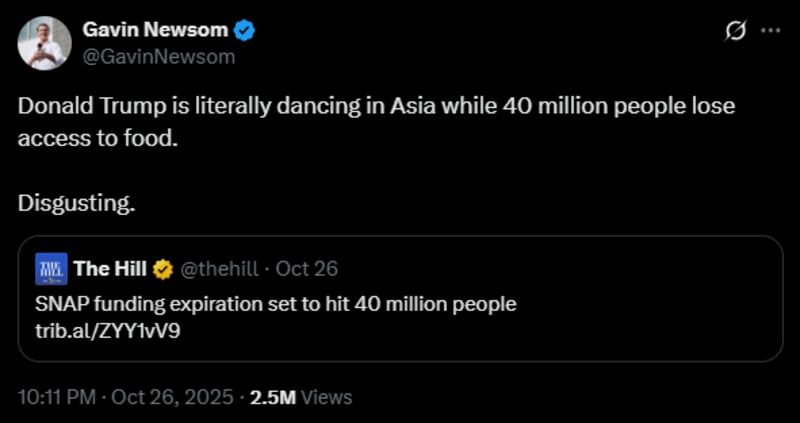Click the word "Disgusting." in the post

point(76,203)
